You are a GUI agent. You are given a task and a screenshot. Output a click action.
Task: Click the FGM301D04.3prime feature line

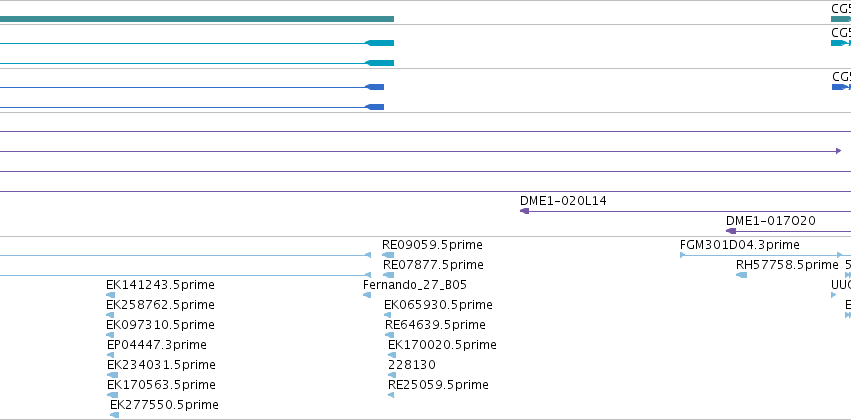click(x=761, y=255)
